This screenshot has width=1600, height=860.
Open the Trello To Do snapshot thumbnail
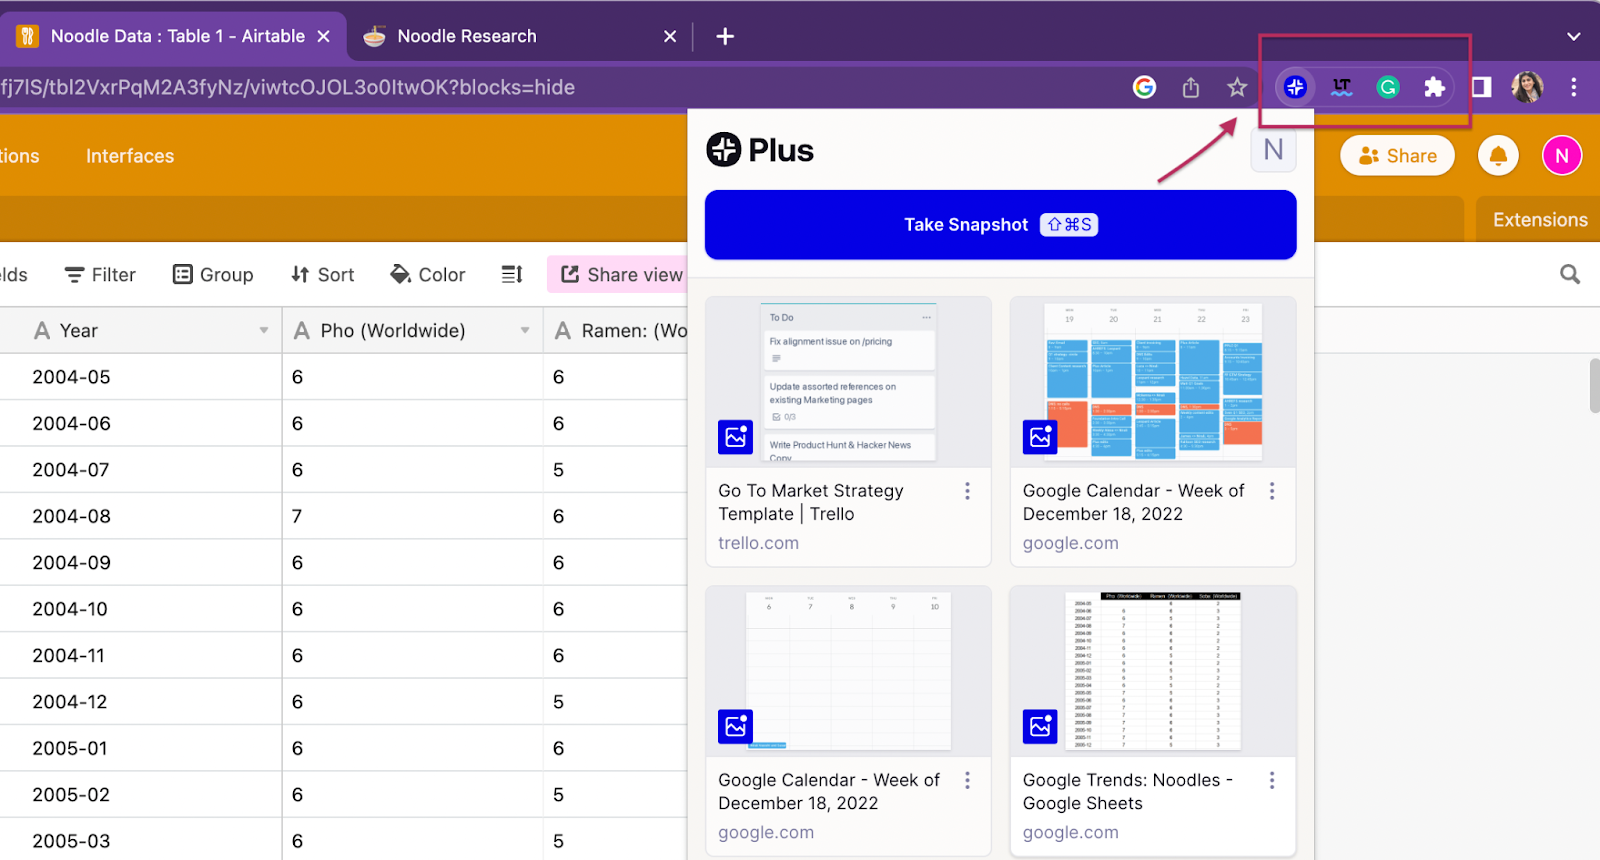848,382
